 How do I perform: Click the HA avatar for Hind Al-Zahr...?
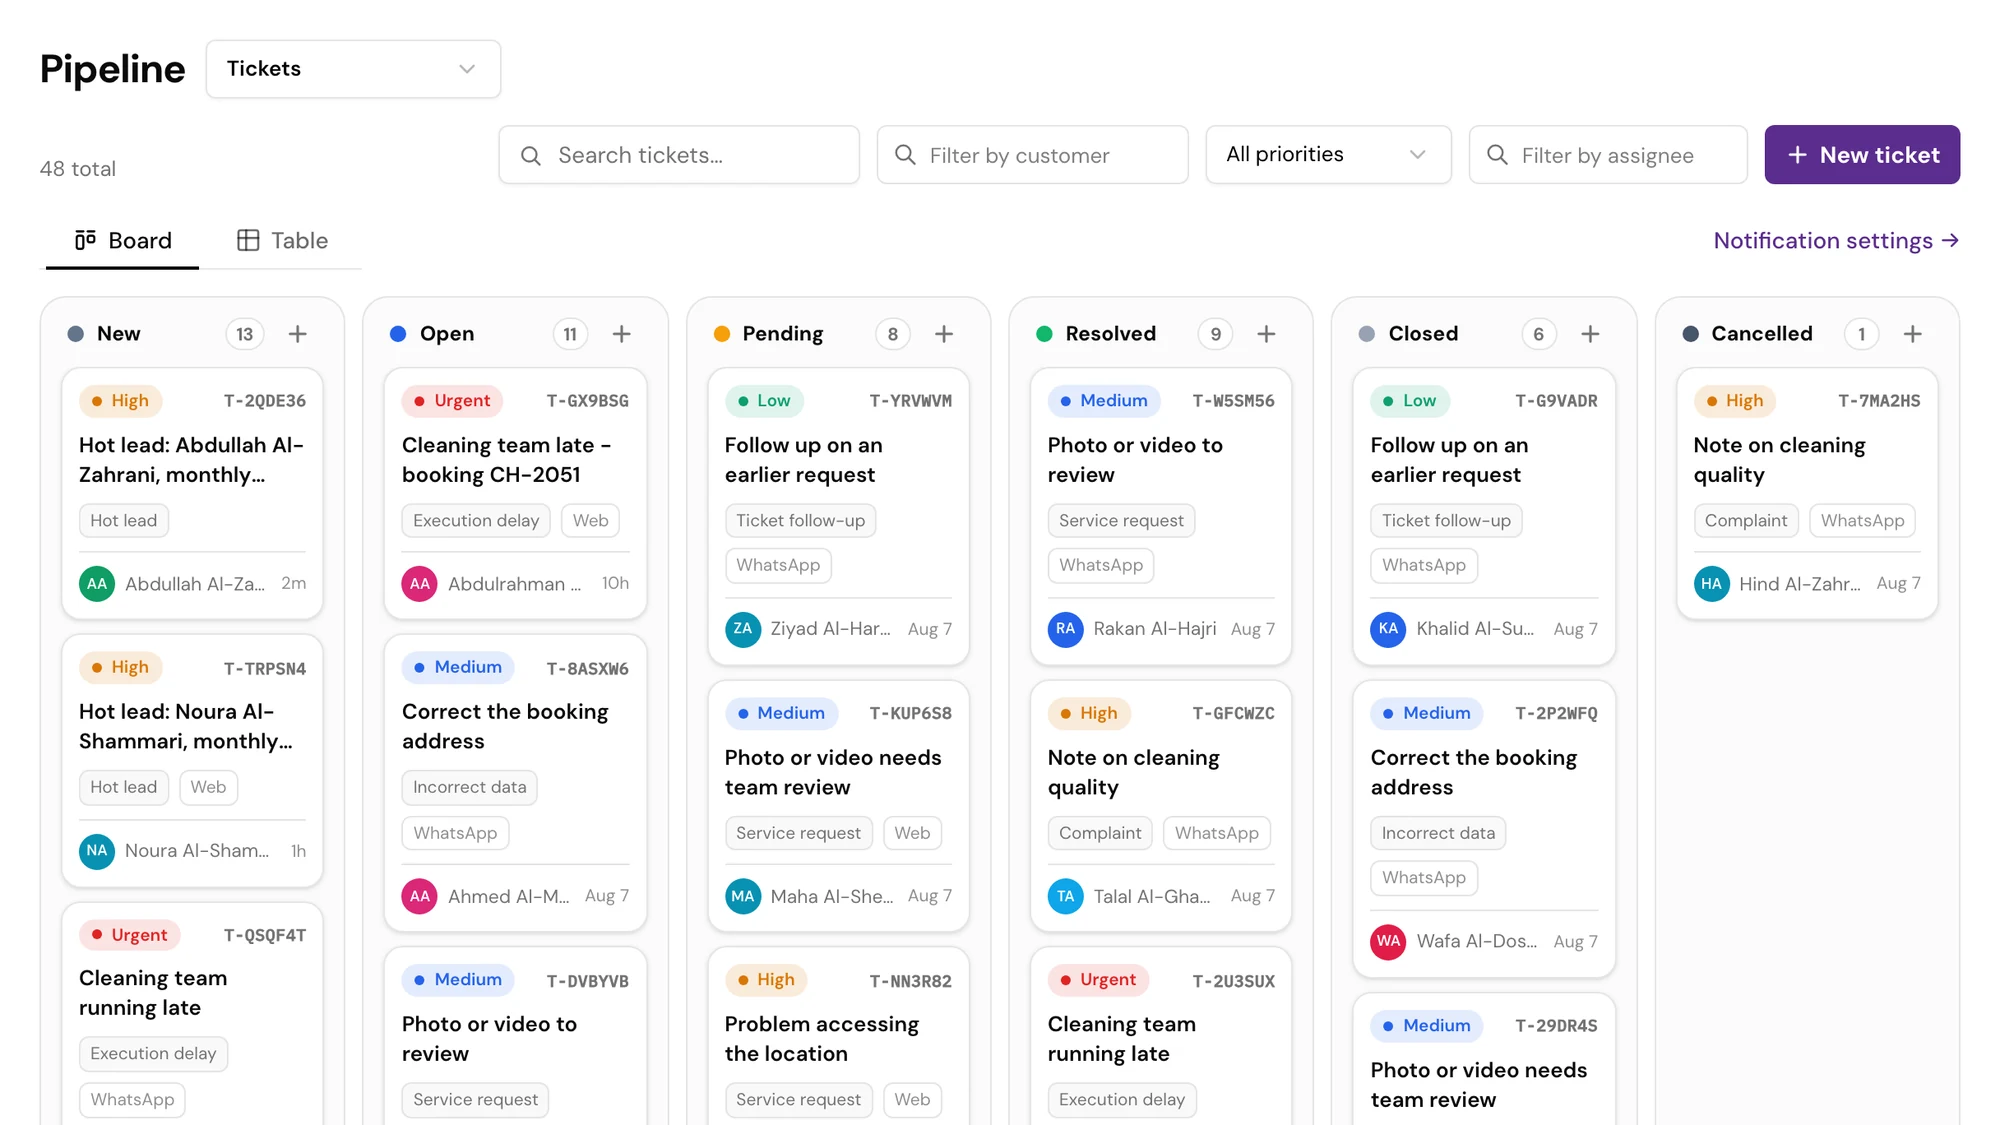1711,584
